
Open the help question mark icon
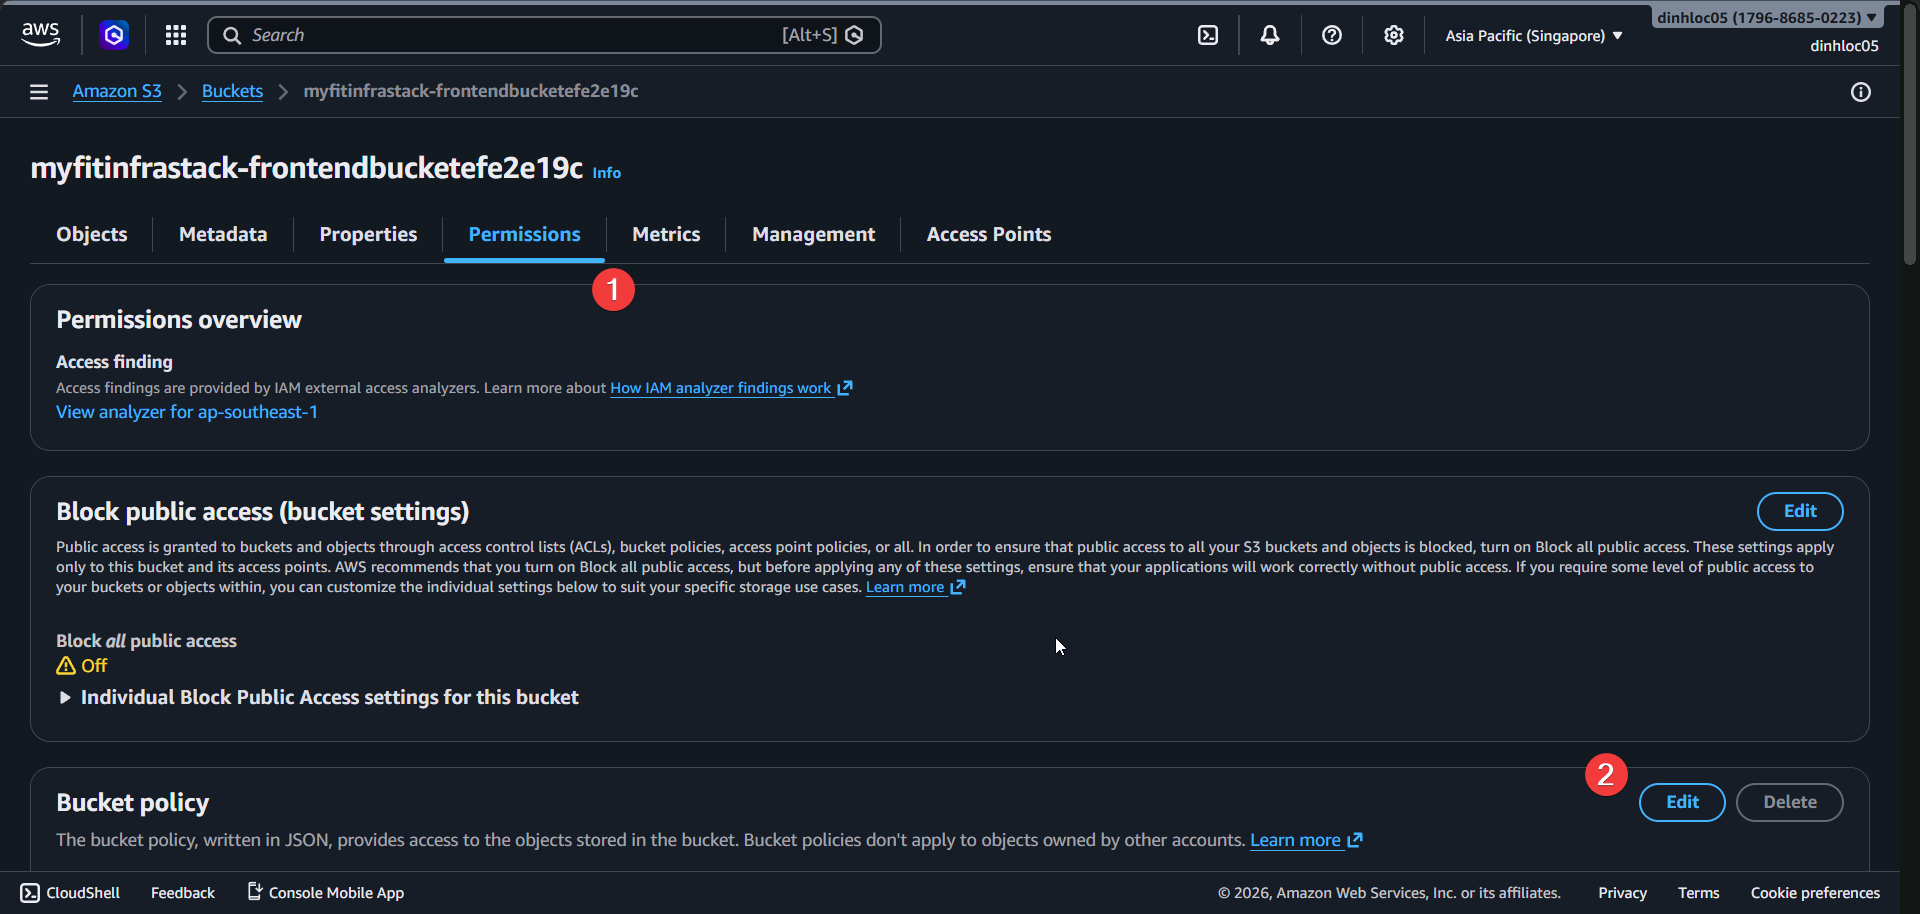tap(1331, 35)
